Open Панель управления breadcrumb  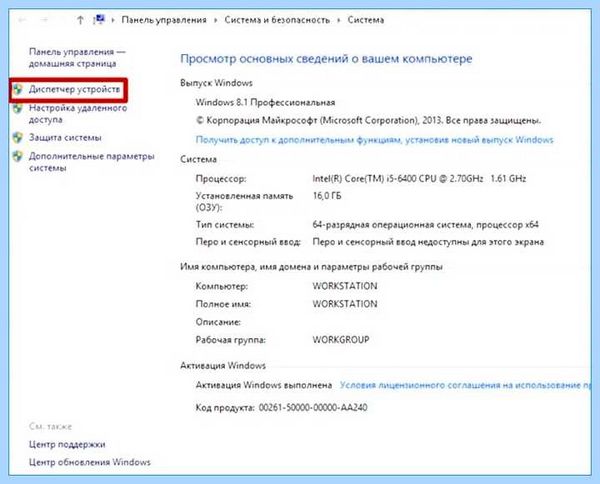[x=164, y=20]
